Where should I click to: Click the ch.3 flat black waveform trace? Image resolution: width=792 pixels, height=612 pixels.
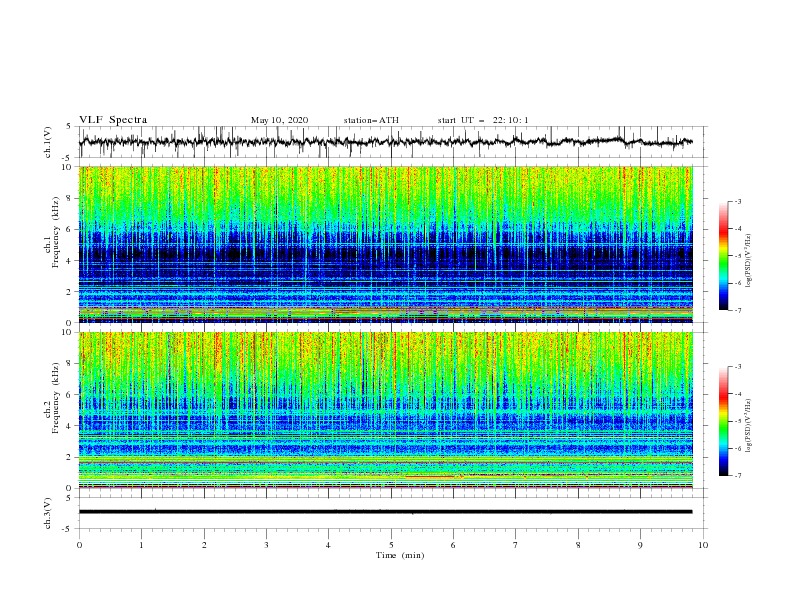coord(385,512)
